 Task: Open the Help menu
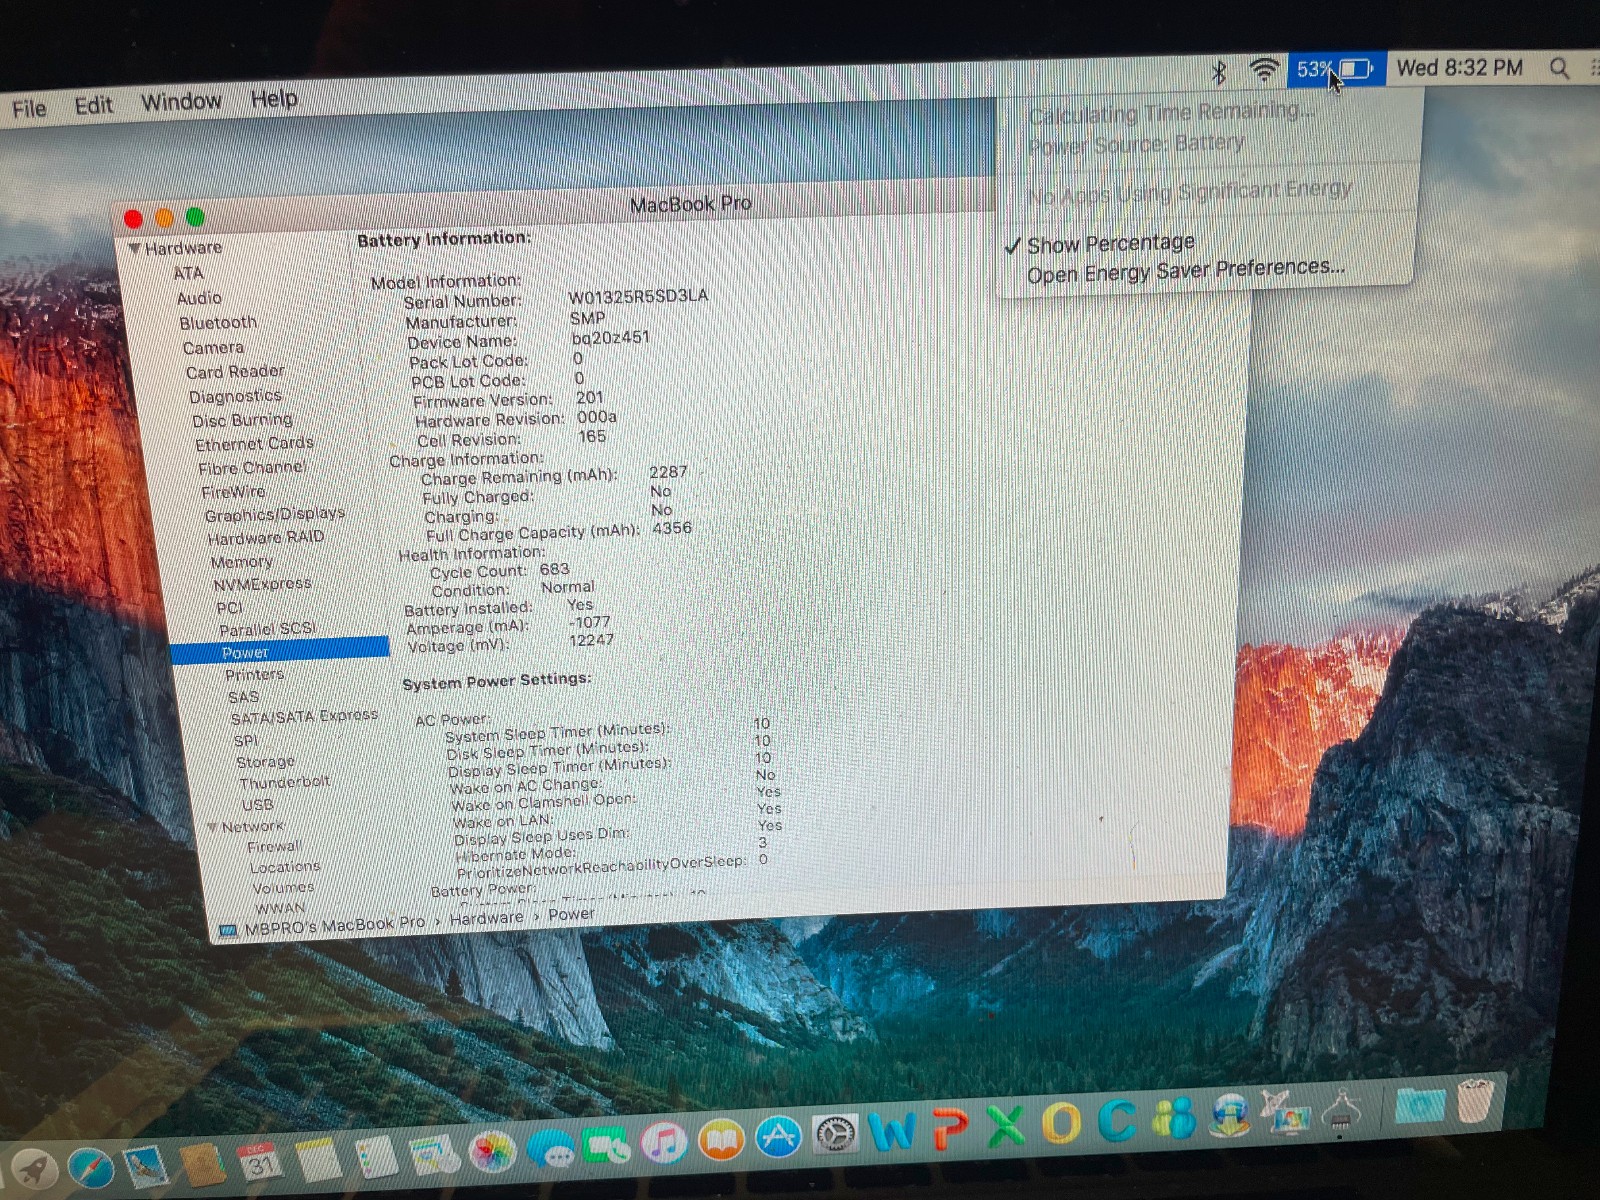pos(274,98)
